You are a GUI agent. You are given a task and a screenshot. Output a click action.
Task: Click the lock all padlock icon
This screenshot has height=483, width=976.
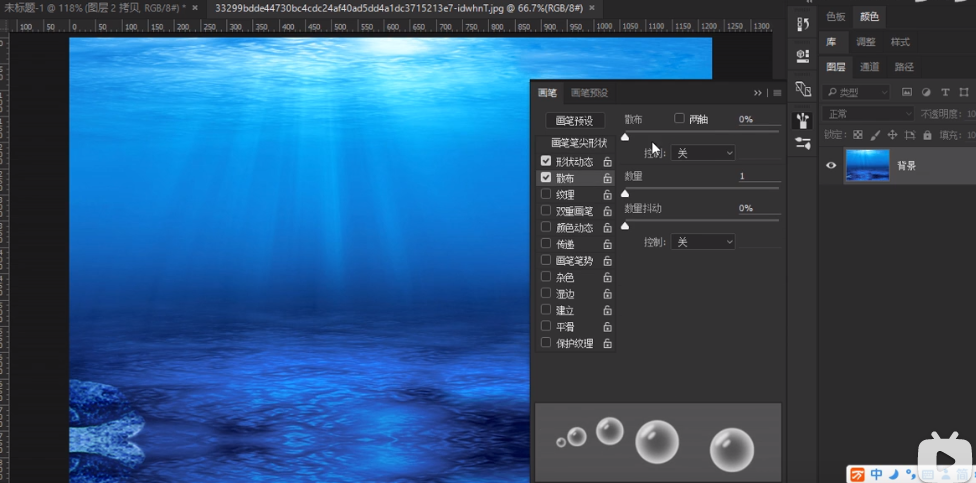click(927, 135)
